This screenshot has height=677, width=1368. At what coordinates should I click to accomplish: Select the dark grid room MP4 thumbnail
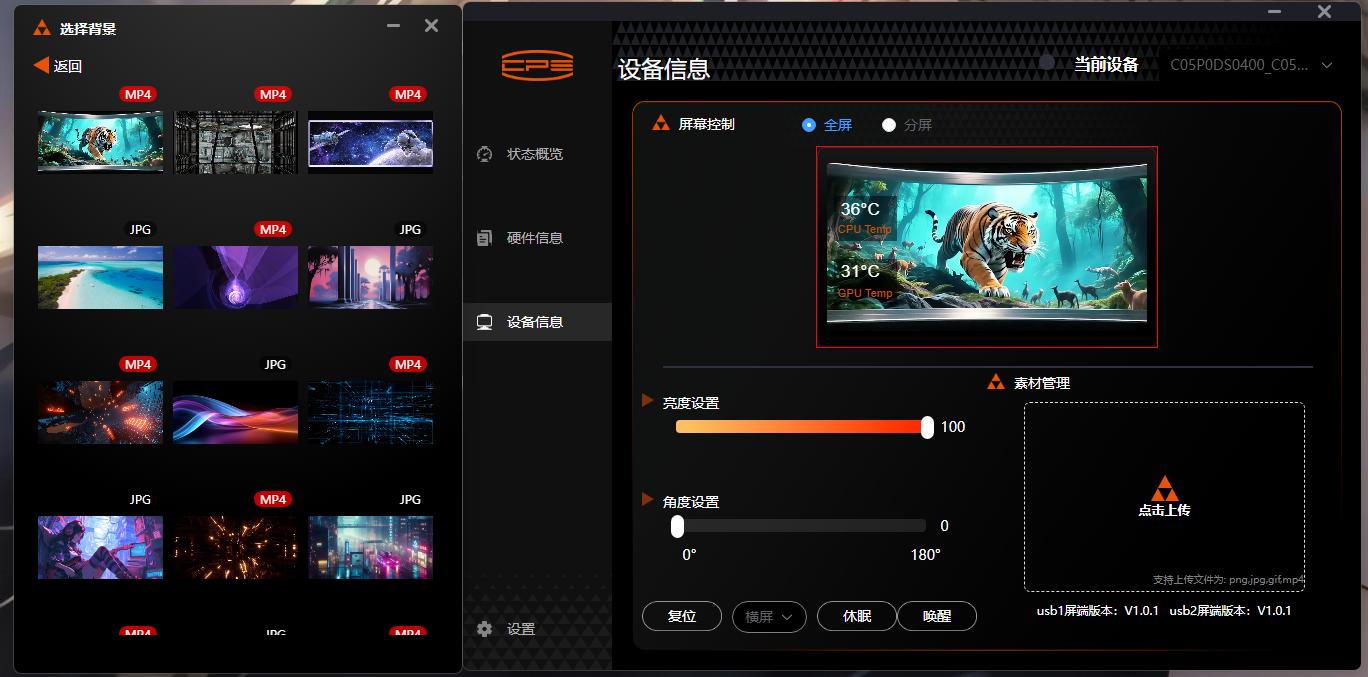pos(236,142)
